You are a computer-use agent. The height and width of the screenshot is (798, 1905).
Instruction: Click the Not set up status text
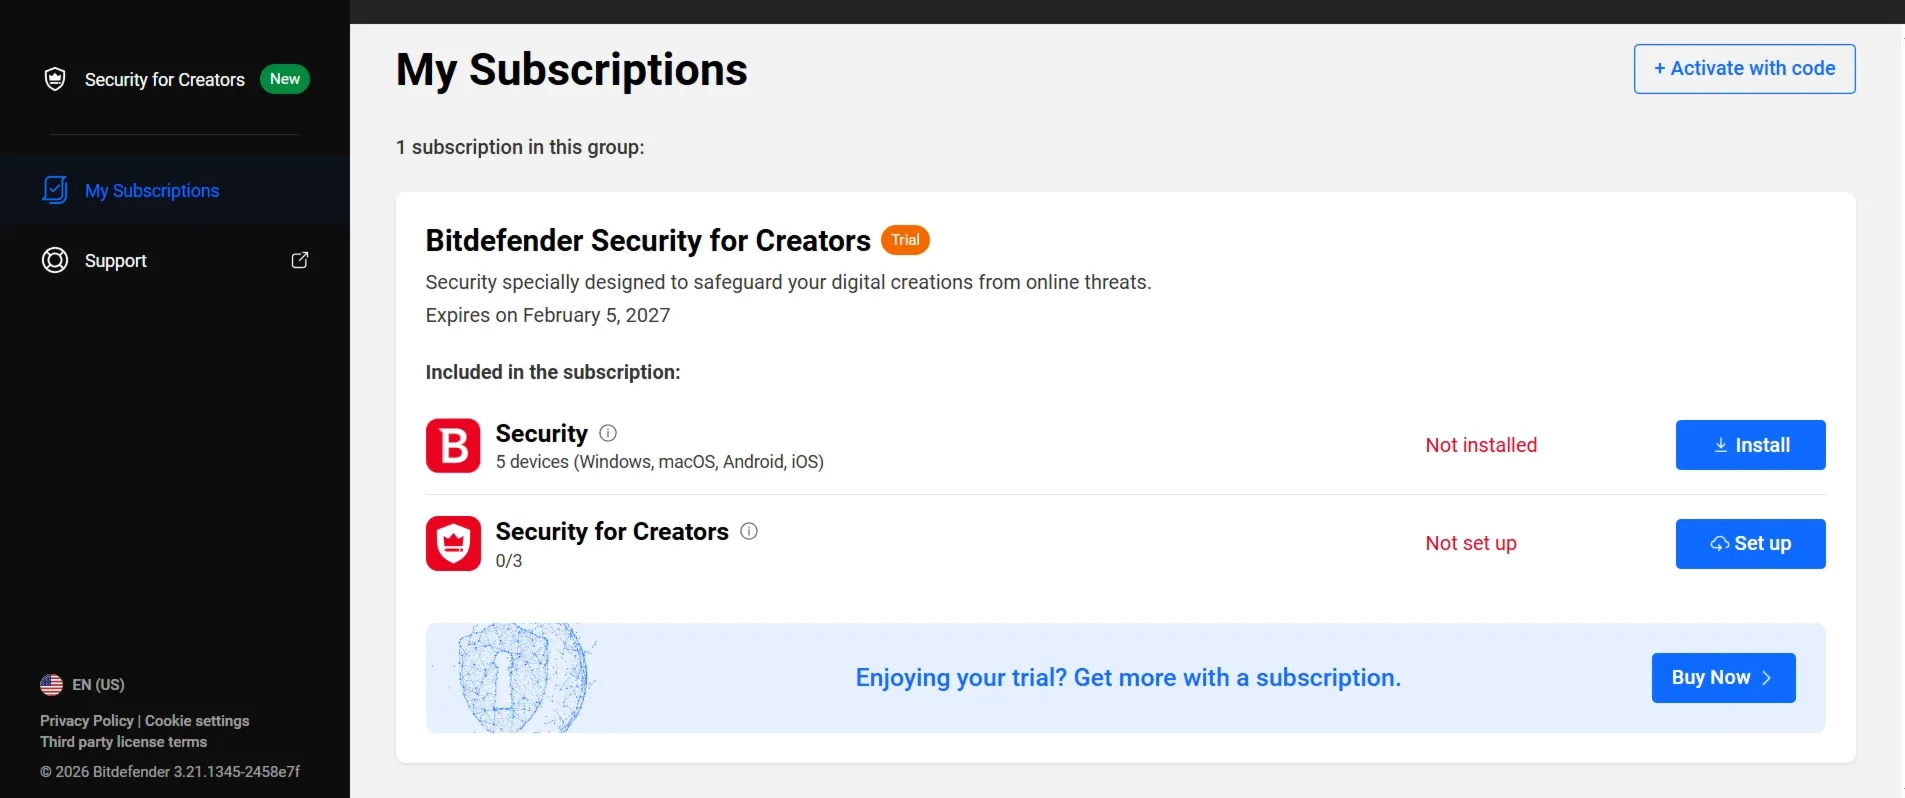point(1471,543)
